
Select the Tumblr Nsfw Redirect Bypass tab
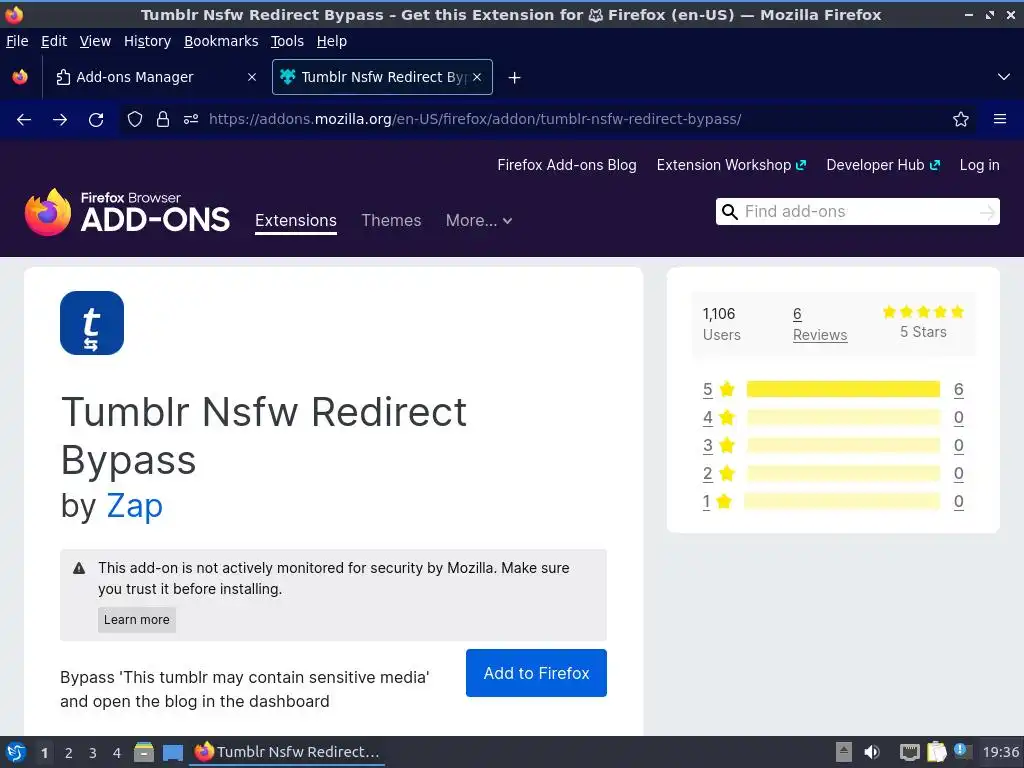[x=382, y=77]
